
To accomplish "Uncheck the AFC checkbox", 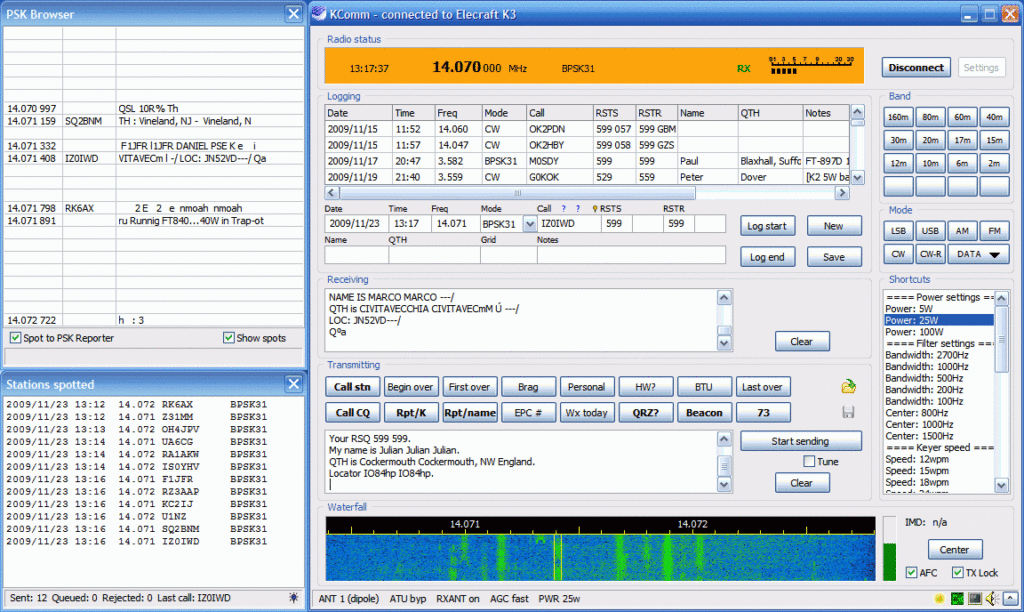I will (911, 572).
